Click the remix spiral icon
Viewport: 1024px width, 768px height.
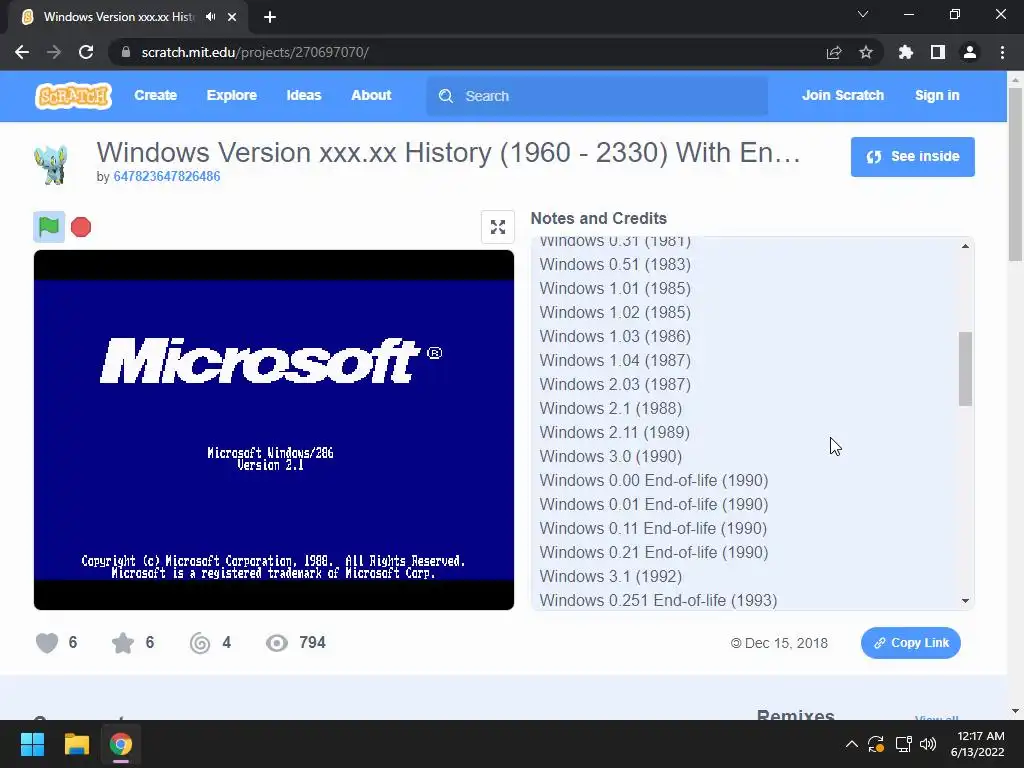(200, 643)
